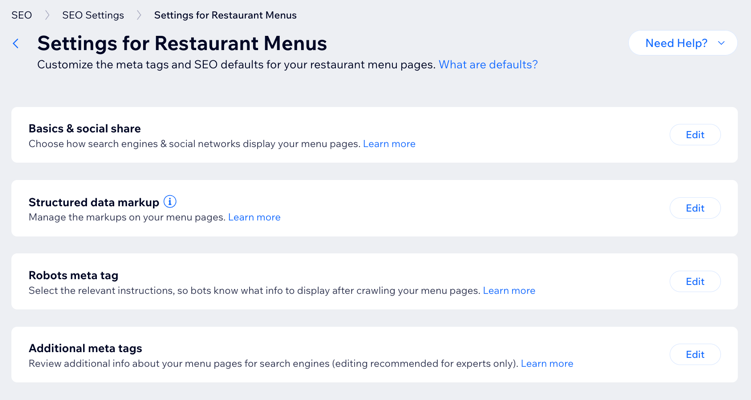The image size is (751, 400).
Task: Edit Additional meta tags settings
Action: [x=695, y=354]
